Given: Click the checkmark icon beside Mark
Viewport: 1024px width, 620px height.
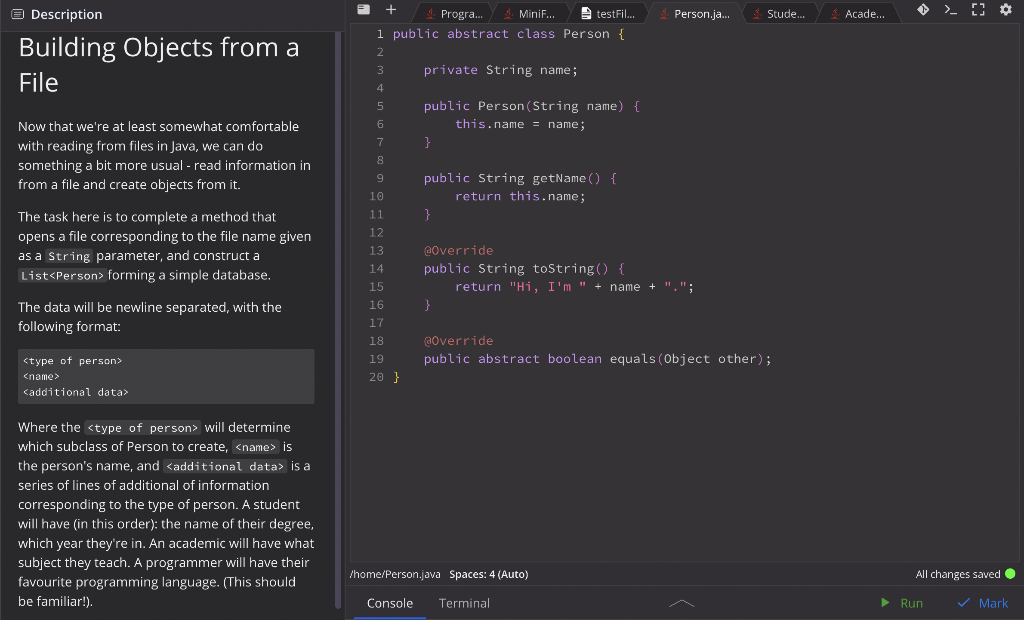Looking at the screenshot, I should 963,602.
